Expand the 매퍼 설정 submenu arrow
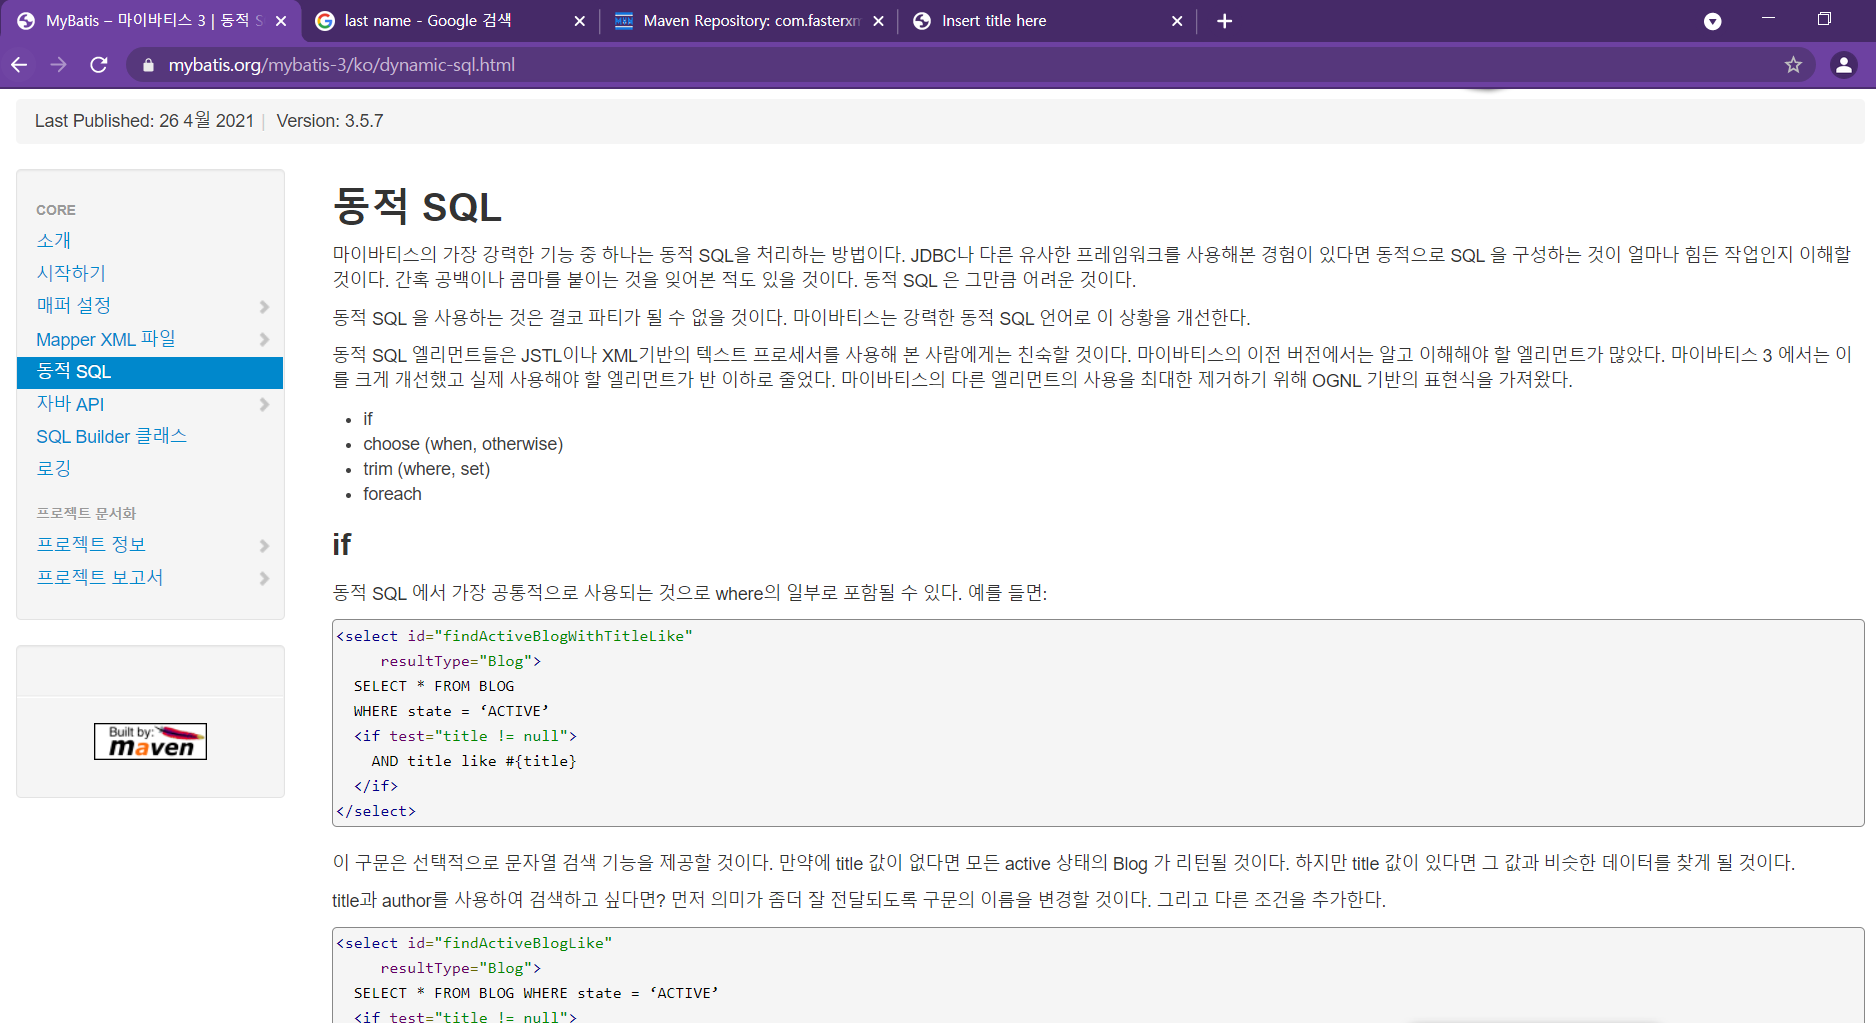This screenshot has height=1023, width=1876. click(264, 307)
